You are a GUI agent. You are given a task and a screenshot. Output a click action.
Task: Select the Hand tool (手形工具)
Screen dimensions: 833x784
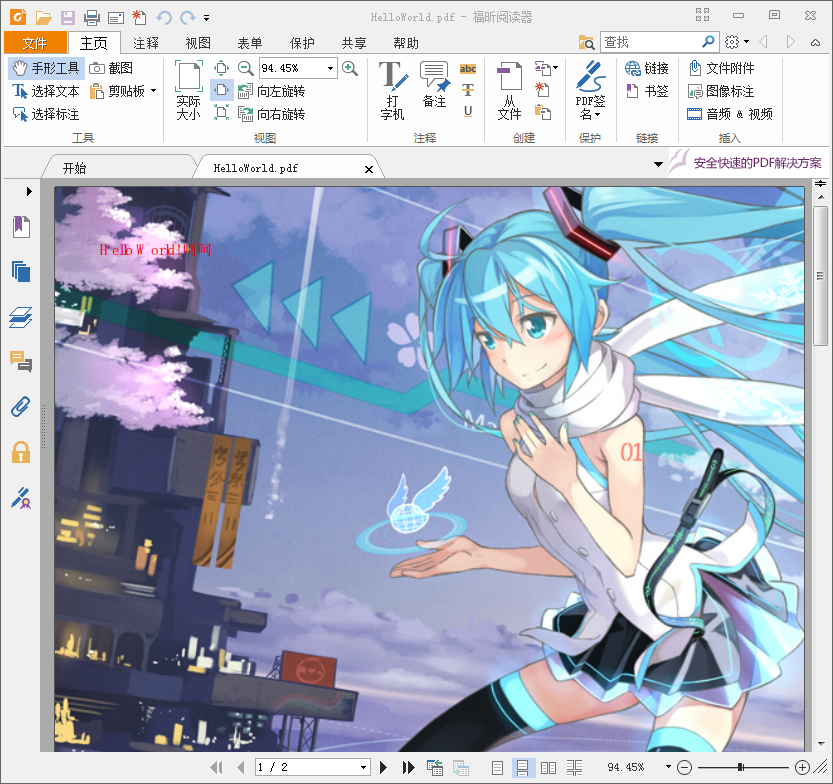pos(46,68)
